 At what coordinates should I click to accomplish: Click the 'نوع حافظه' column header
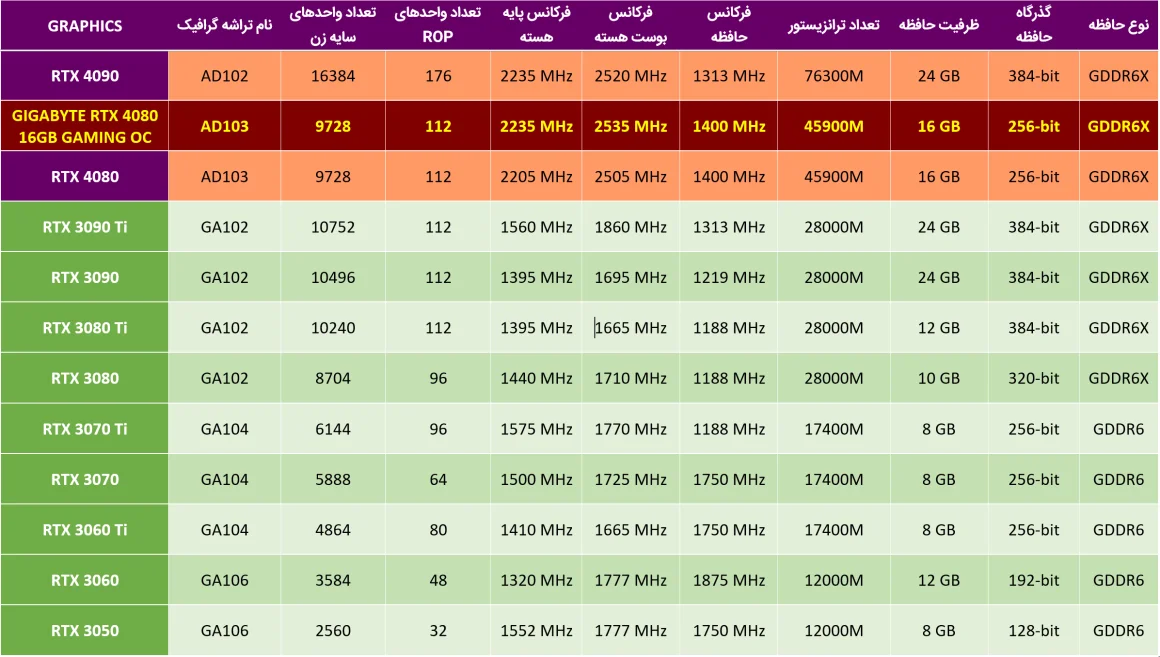[x=1119, y=25]
